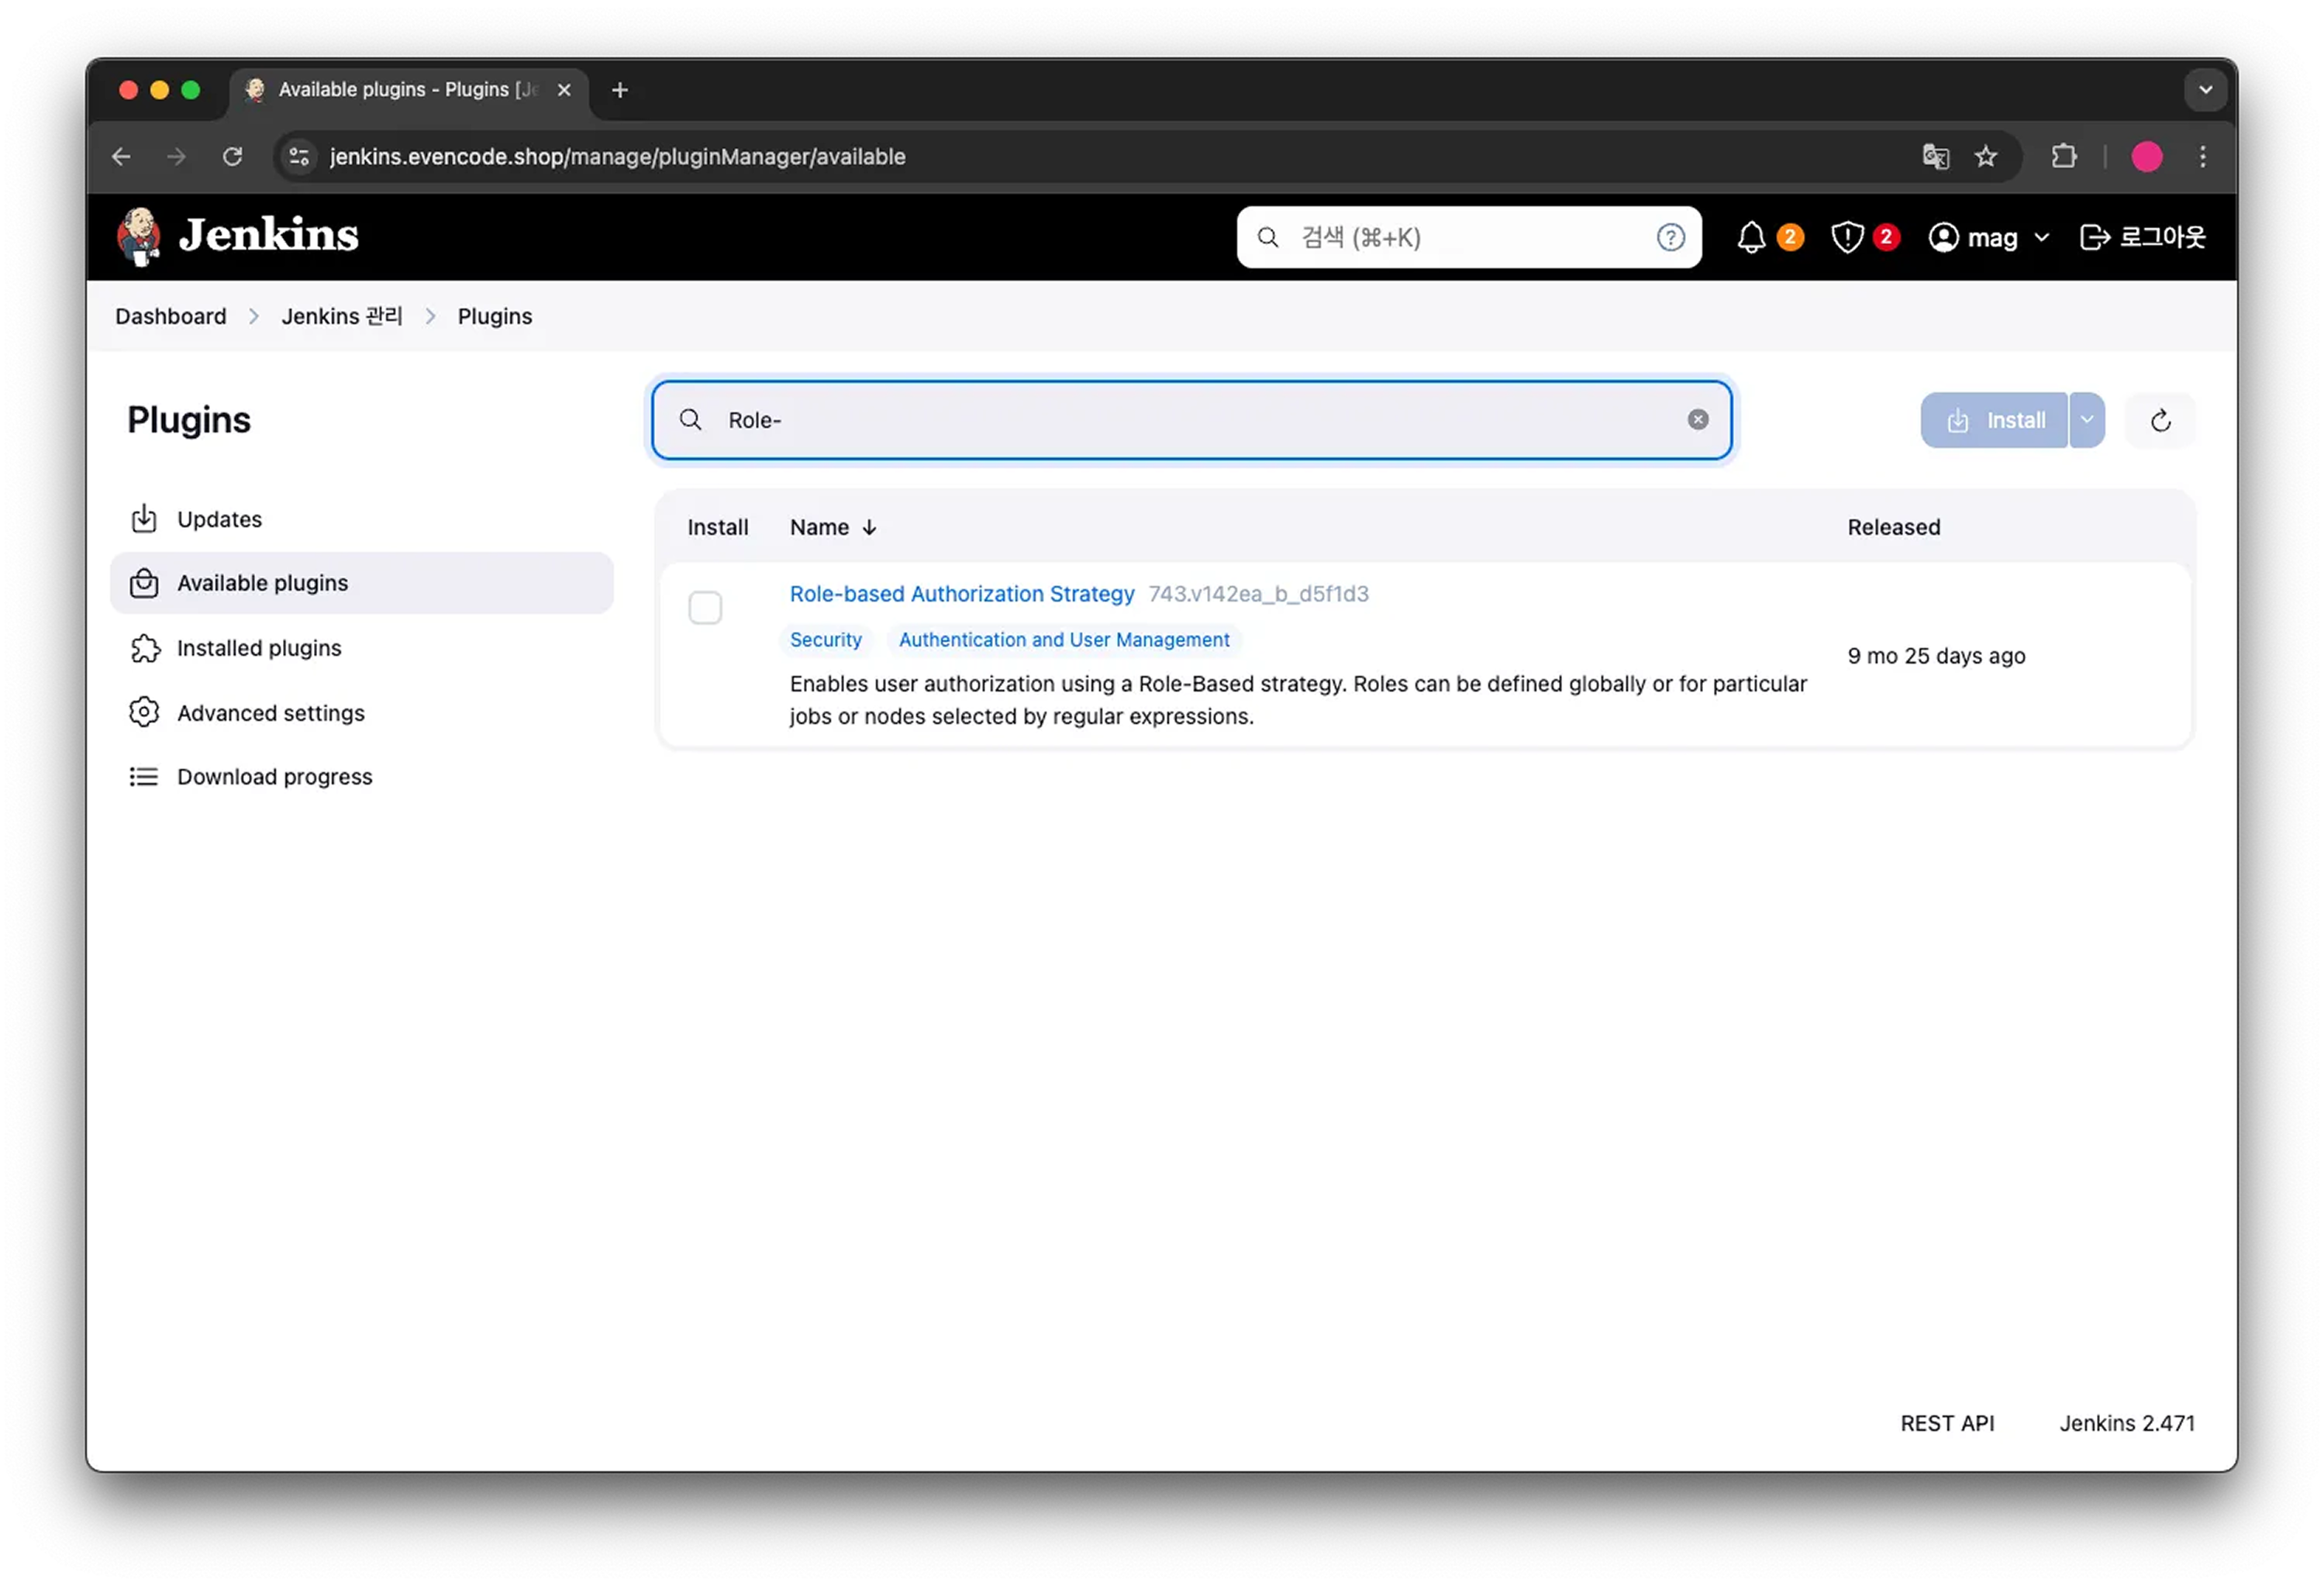
Task: Click the browser forward arrow
Action: (176, 157)
